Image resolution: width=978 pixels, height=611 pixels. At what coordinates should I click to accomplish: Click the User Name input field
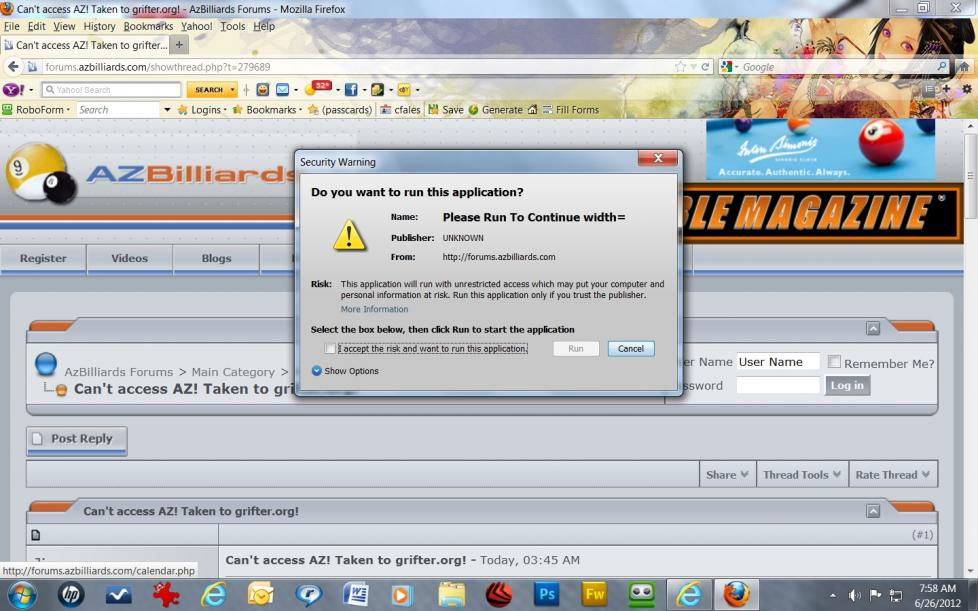pyautogui.click(x=777, y=362)
